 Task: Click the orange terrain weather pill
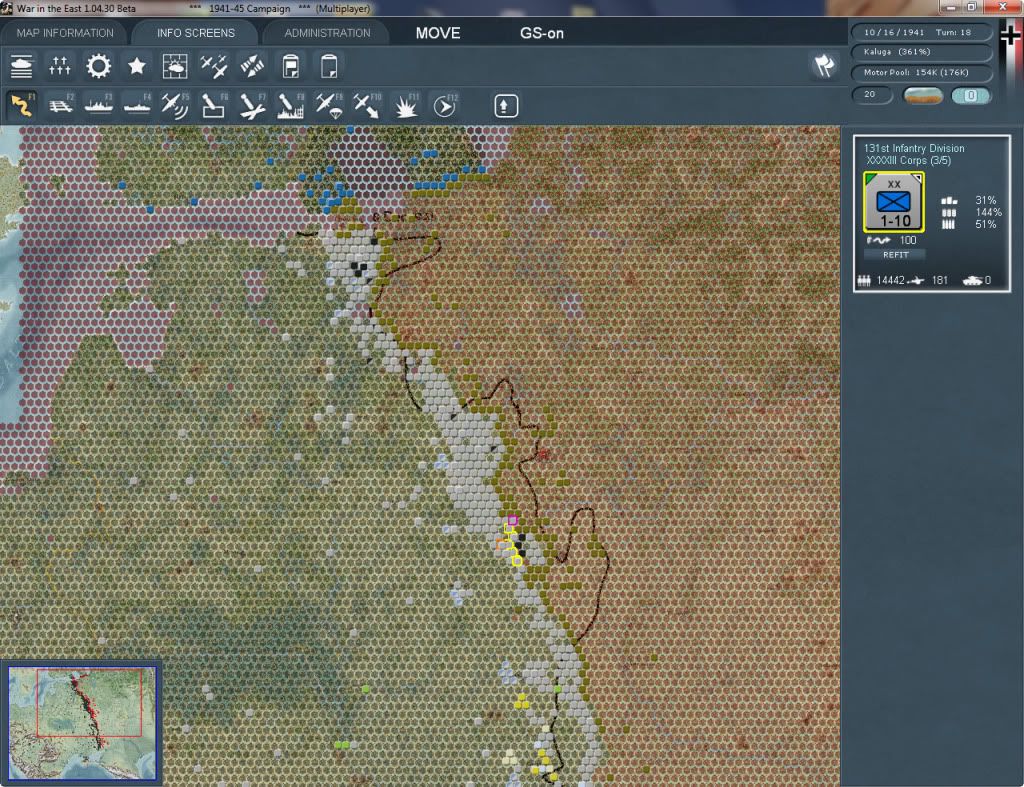point(922,95)
